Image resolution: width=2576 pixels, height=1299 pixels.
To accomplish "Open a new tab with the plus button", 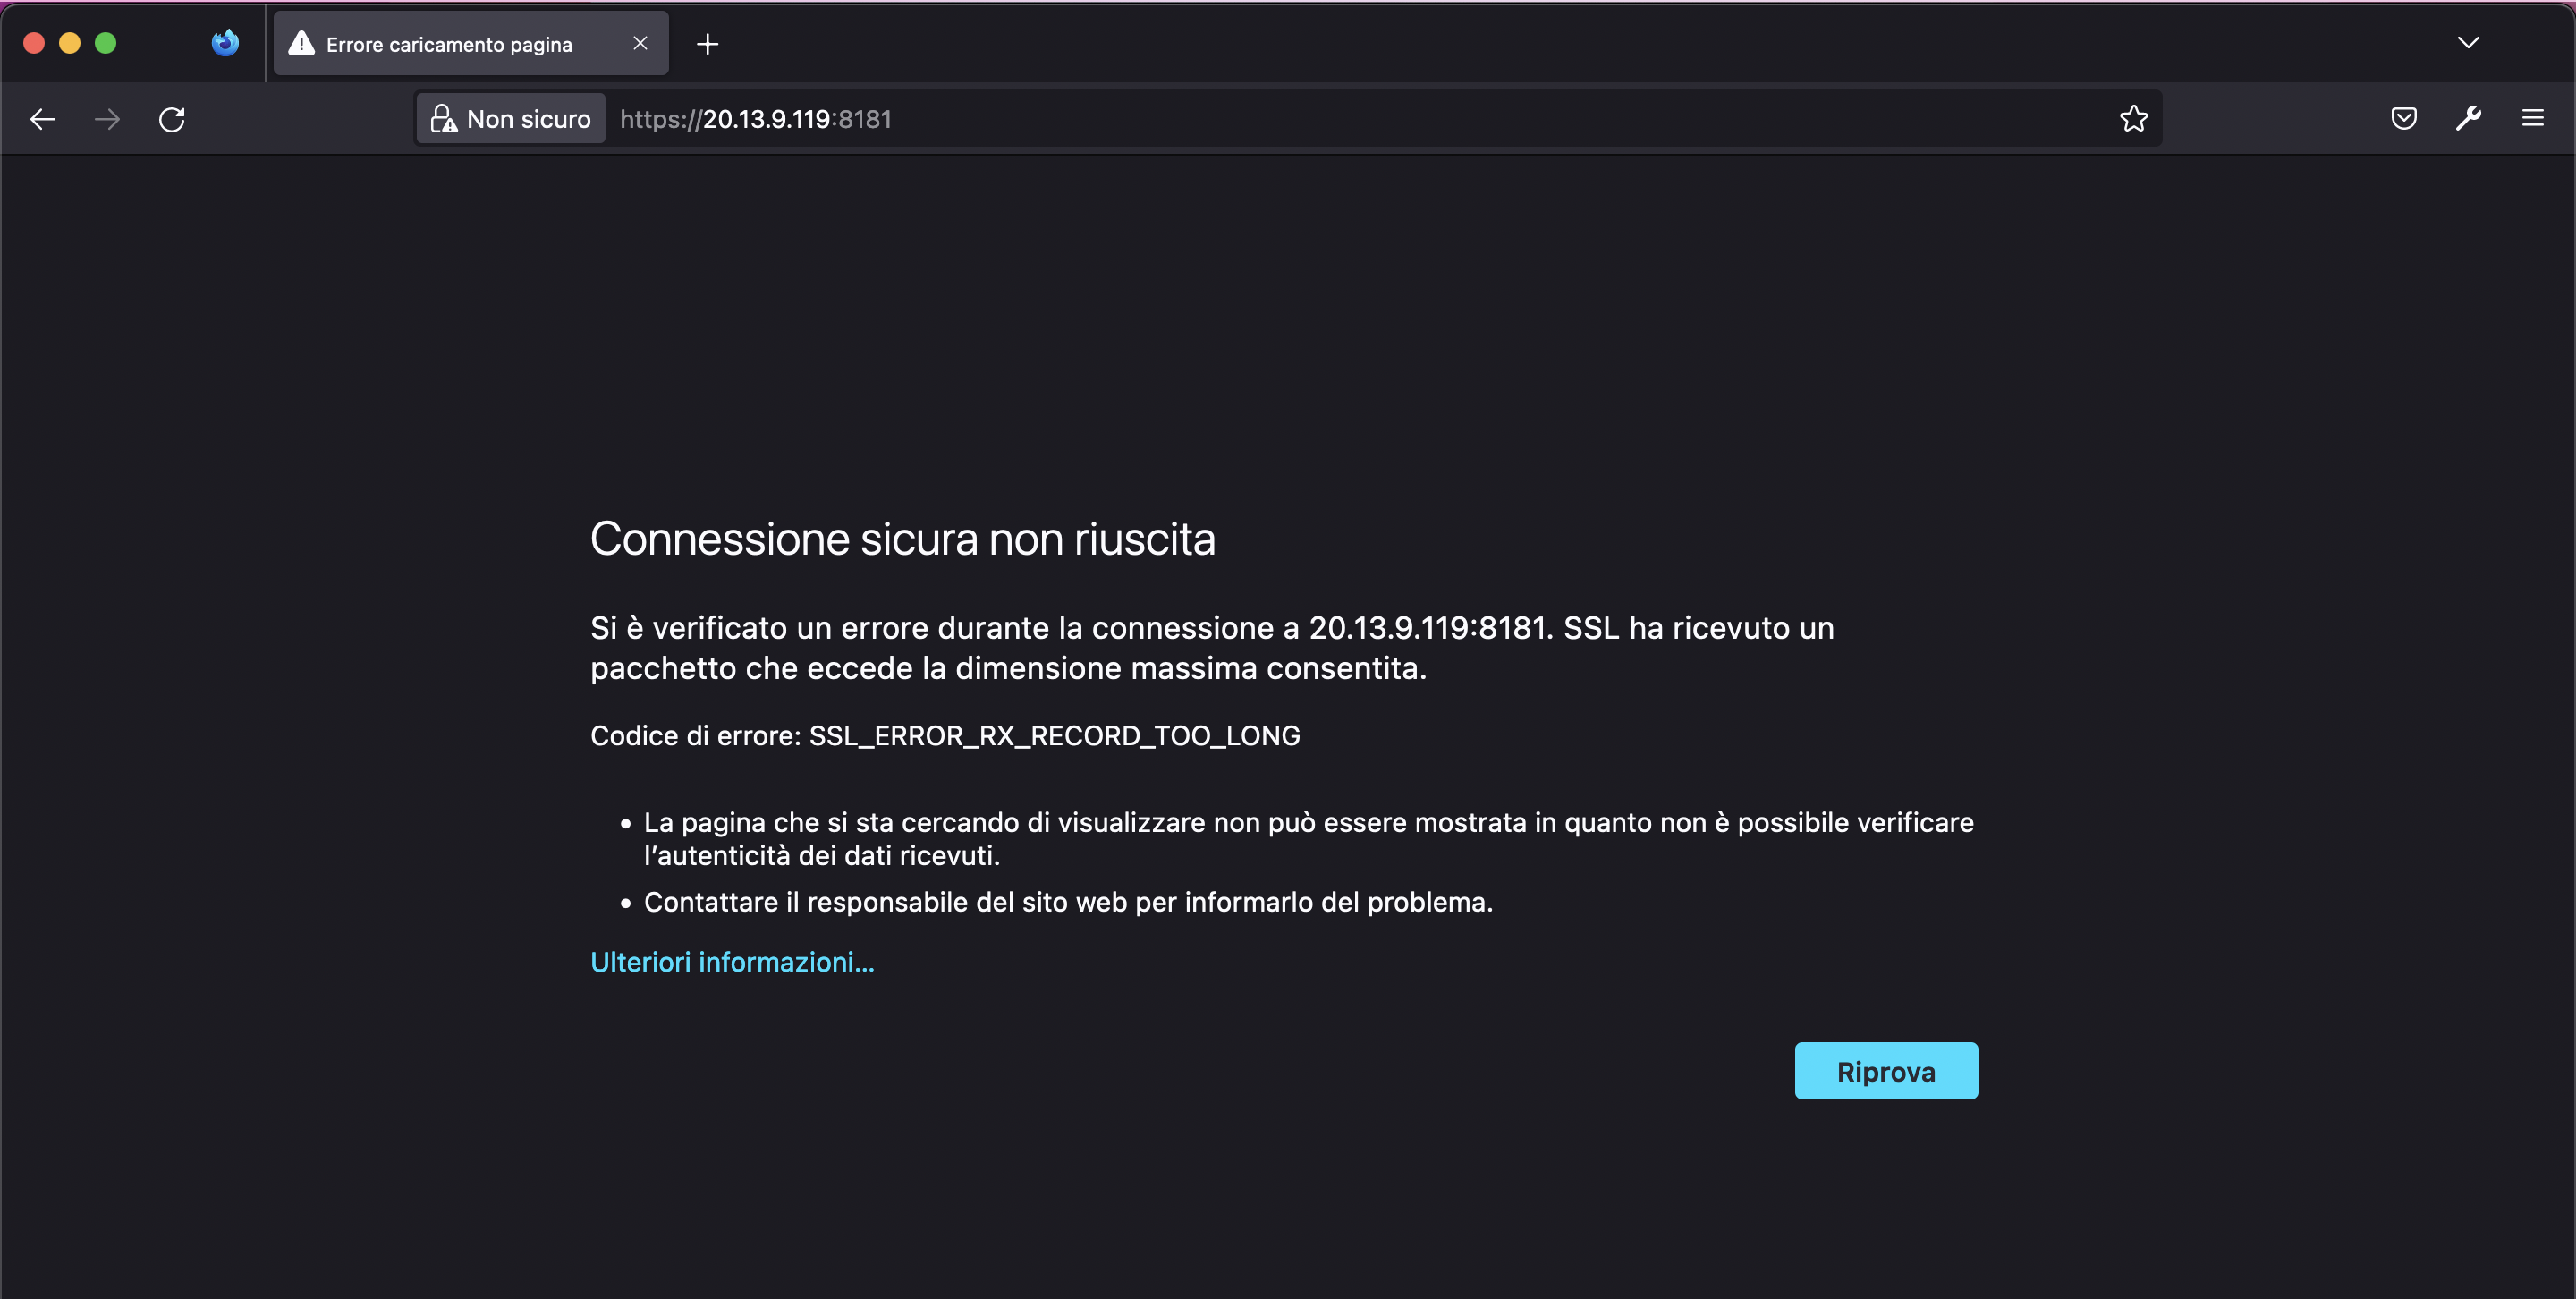I will click(708, 43).
